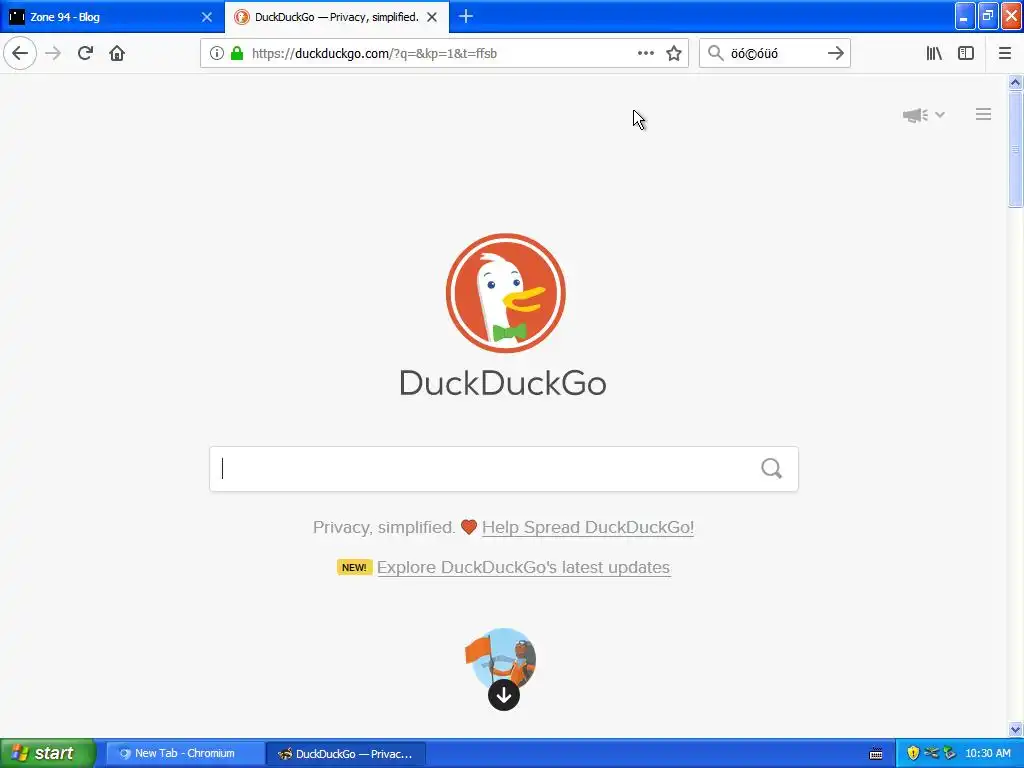The width and height of the screenshot is (1024, 768).
Task: Open Explore DuckDuckGo's latest updates link
Action: pyautogui.click(x=523, y=567)
